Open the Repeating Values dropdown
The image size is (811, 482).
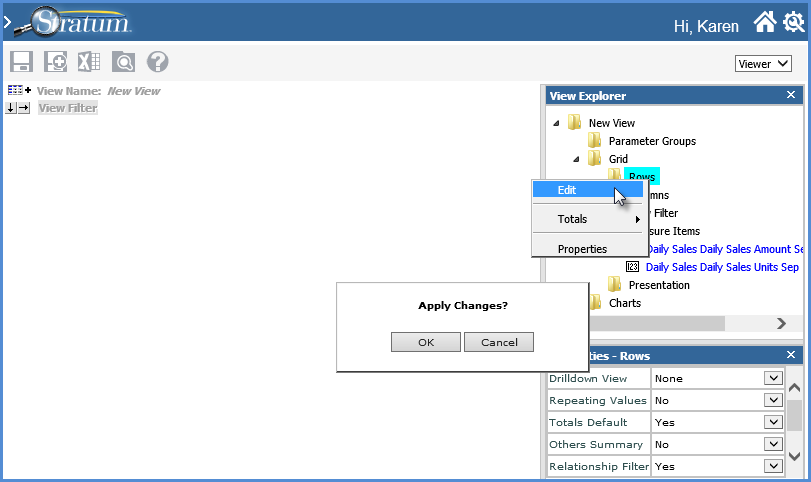coord(773,400)
